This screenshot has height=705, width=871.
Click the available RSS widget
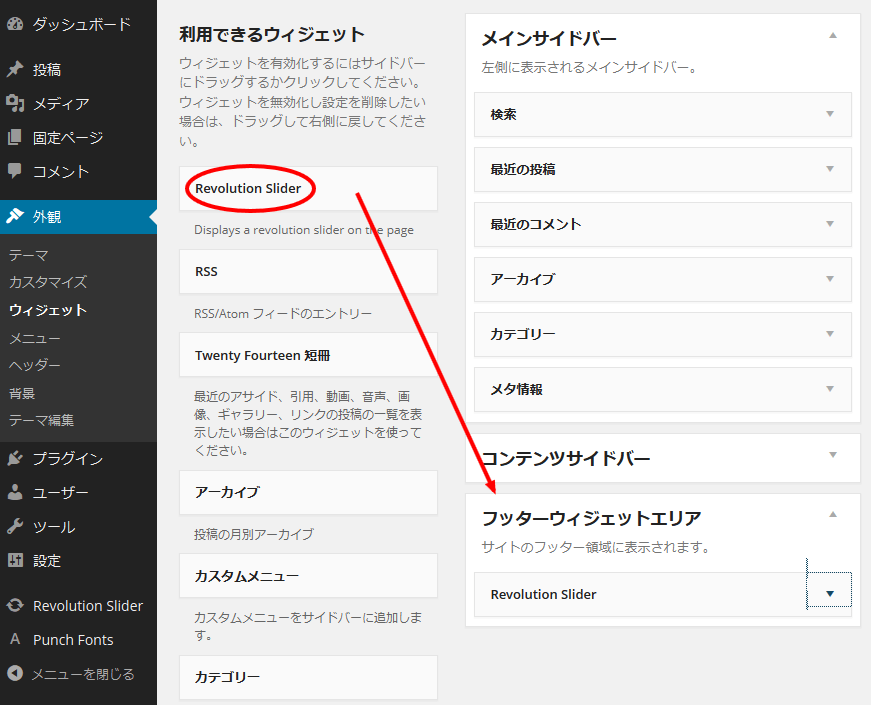point(308,272)
